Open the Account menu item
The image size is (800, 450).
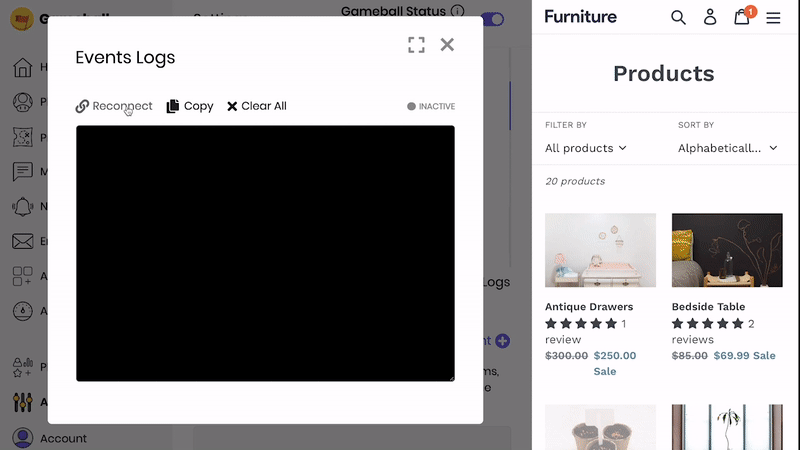pos(49,438)
